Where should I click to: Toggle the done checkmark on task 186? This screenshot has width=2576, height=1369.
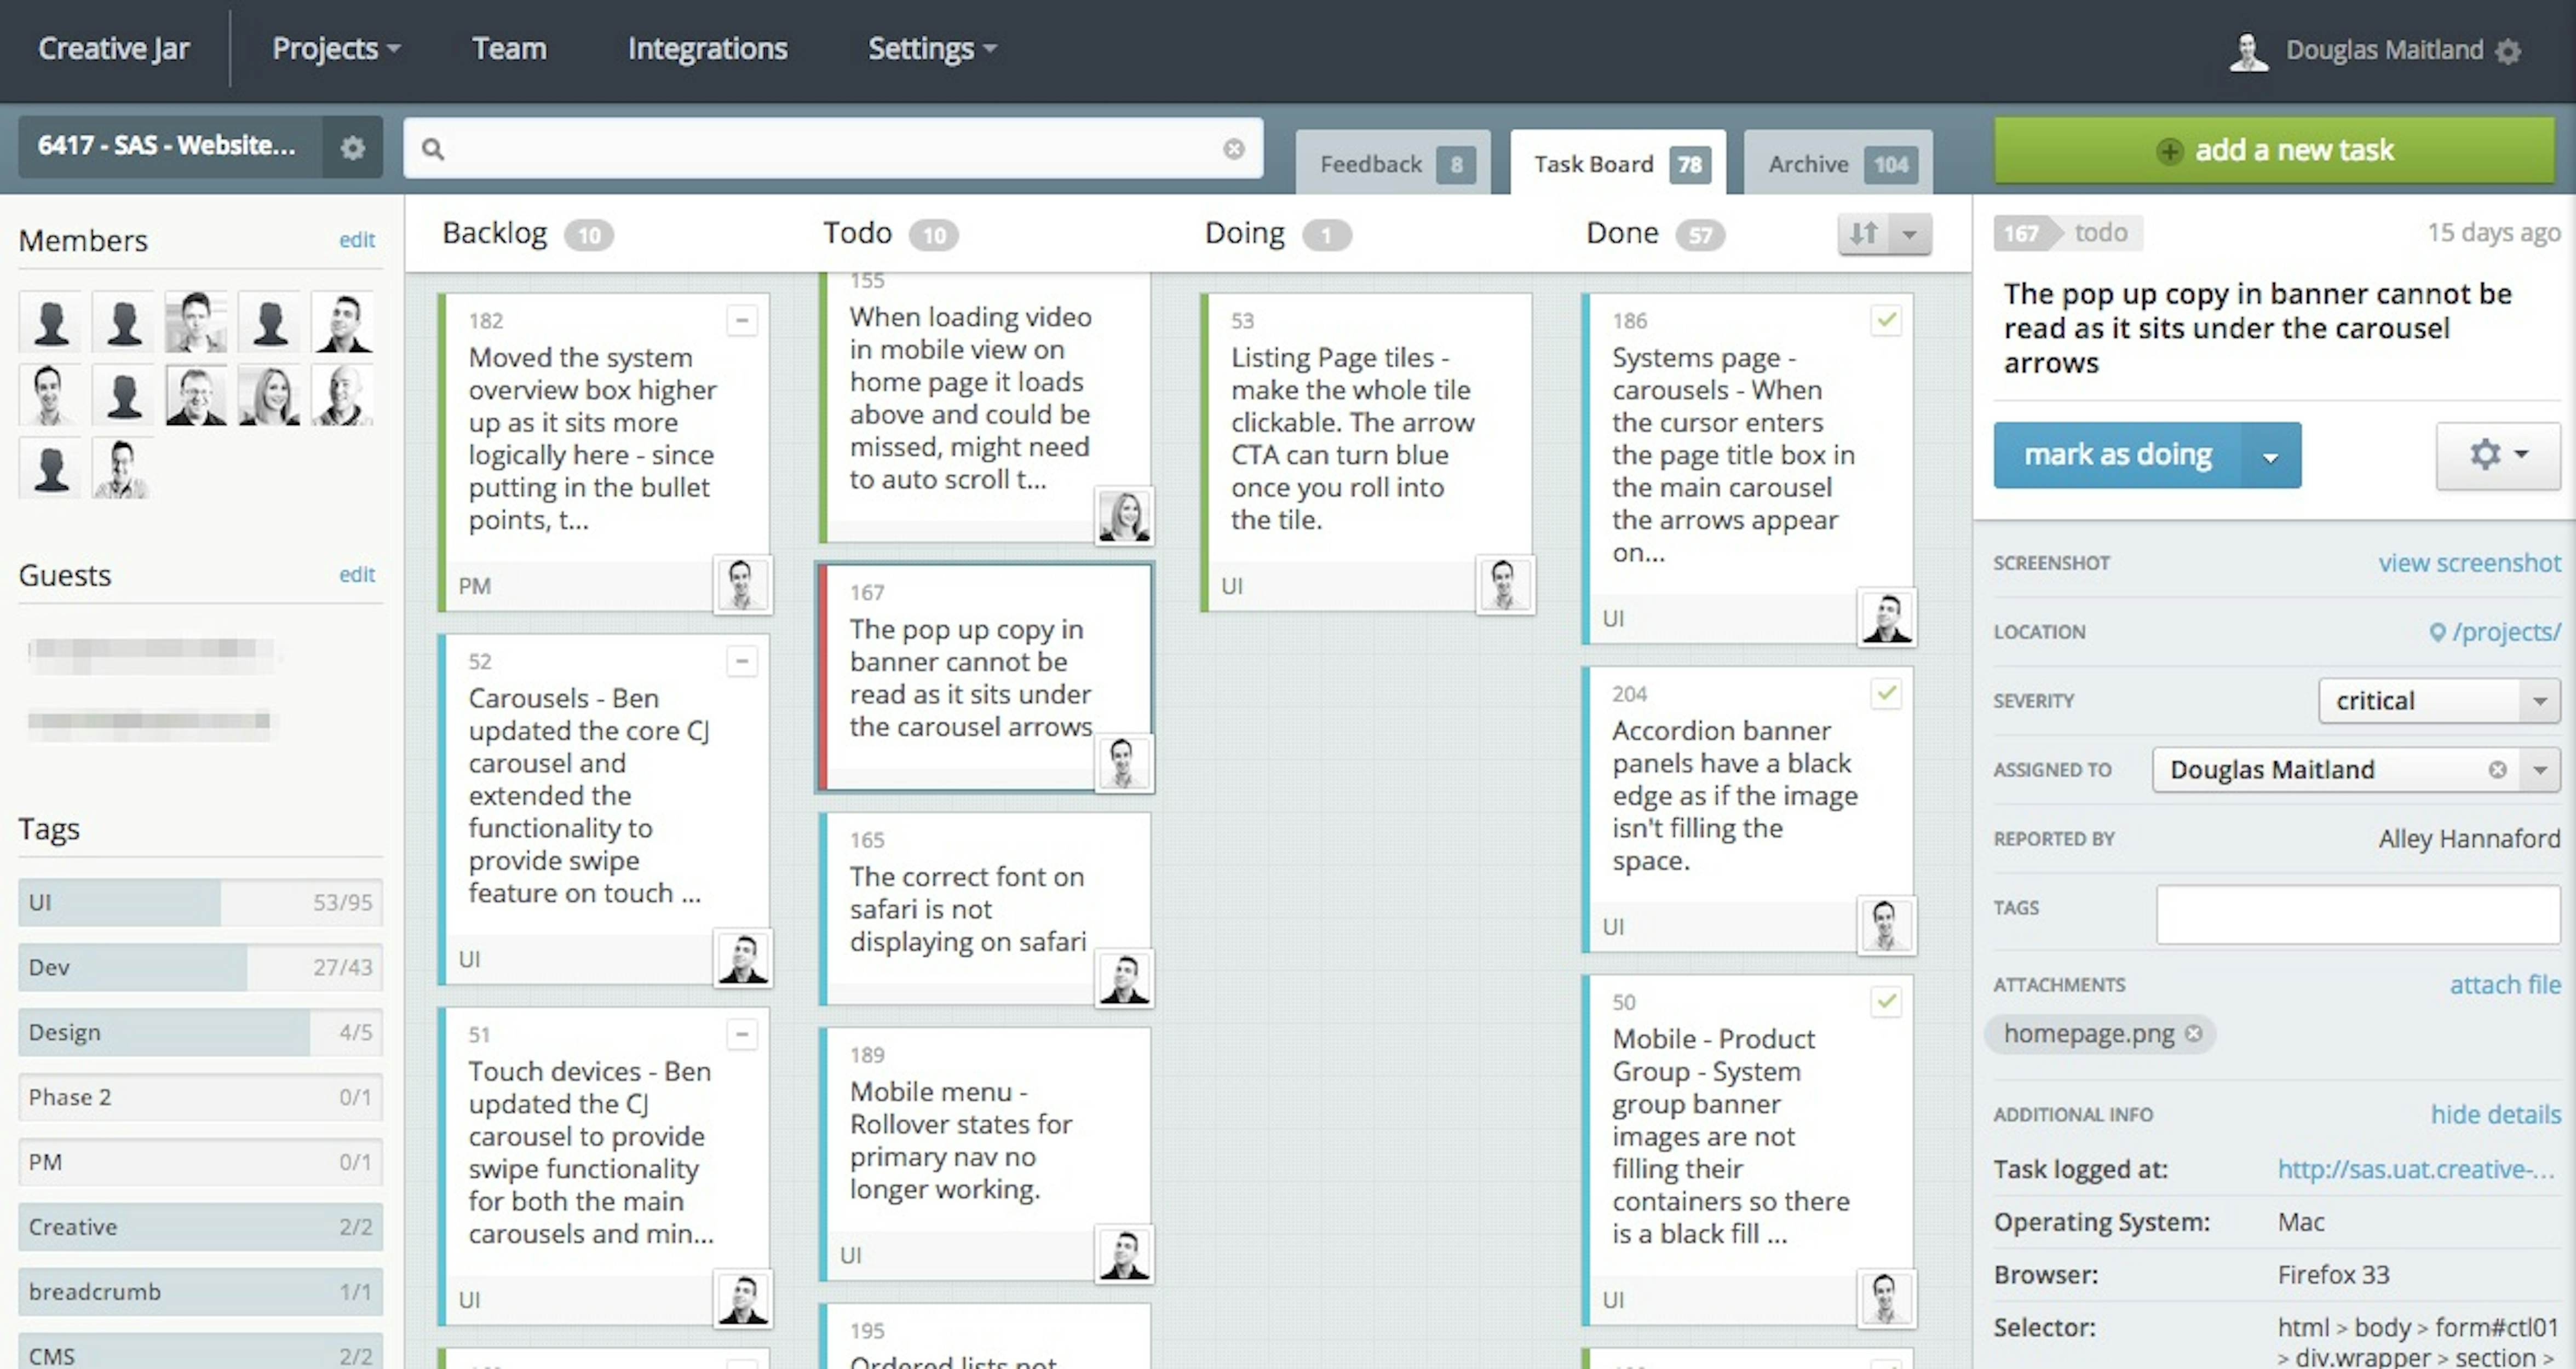click(1886, 320)
